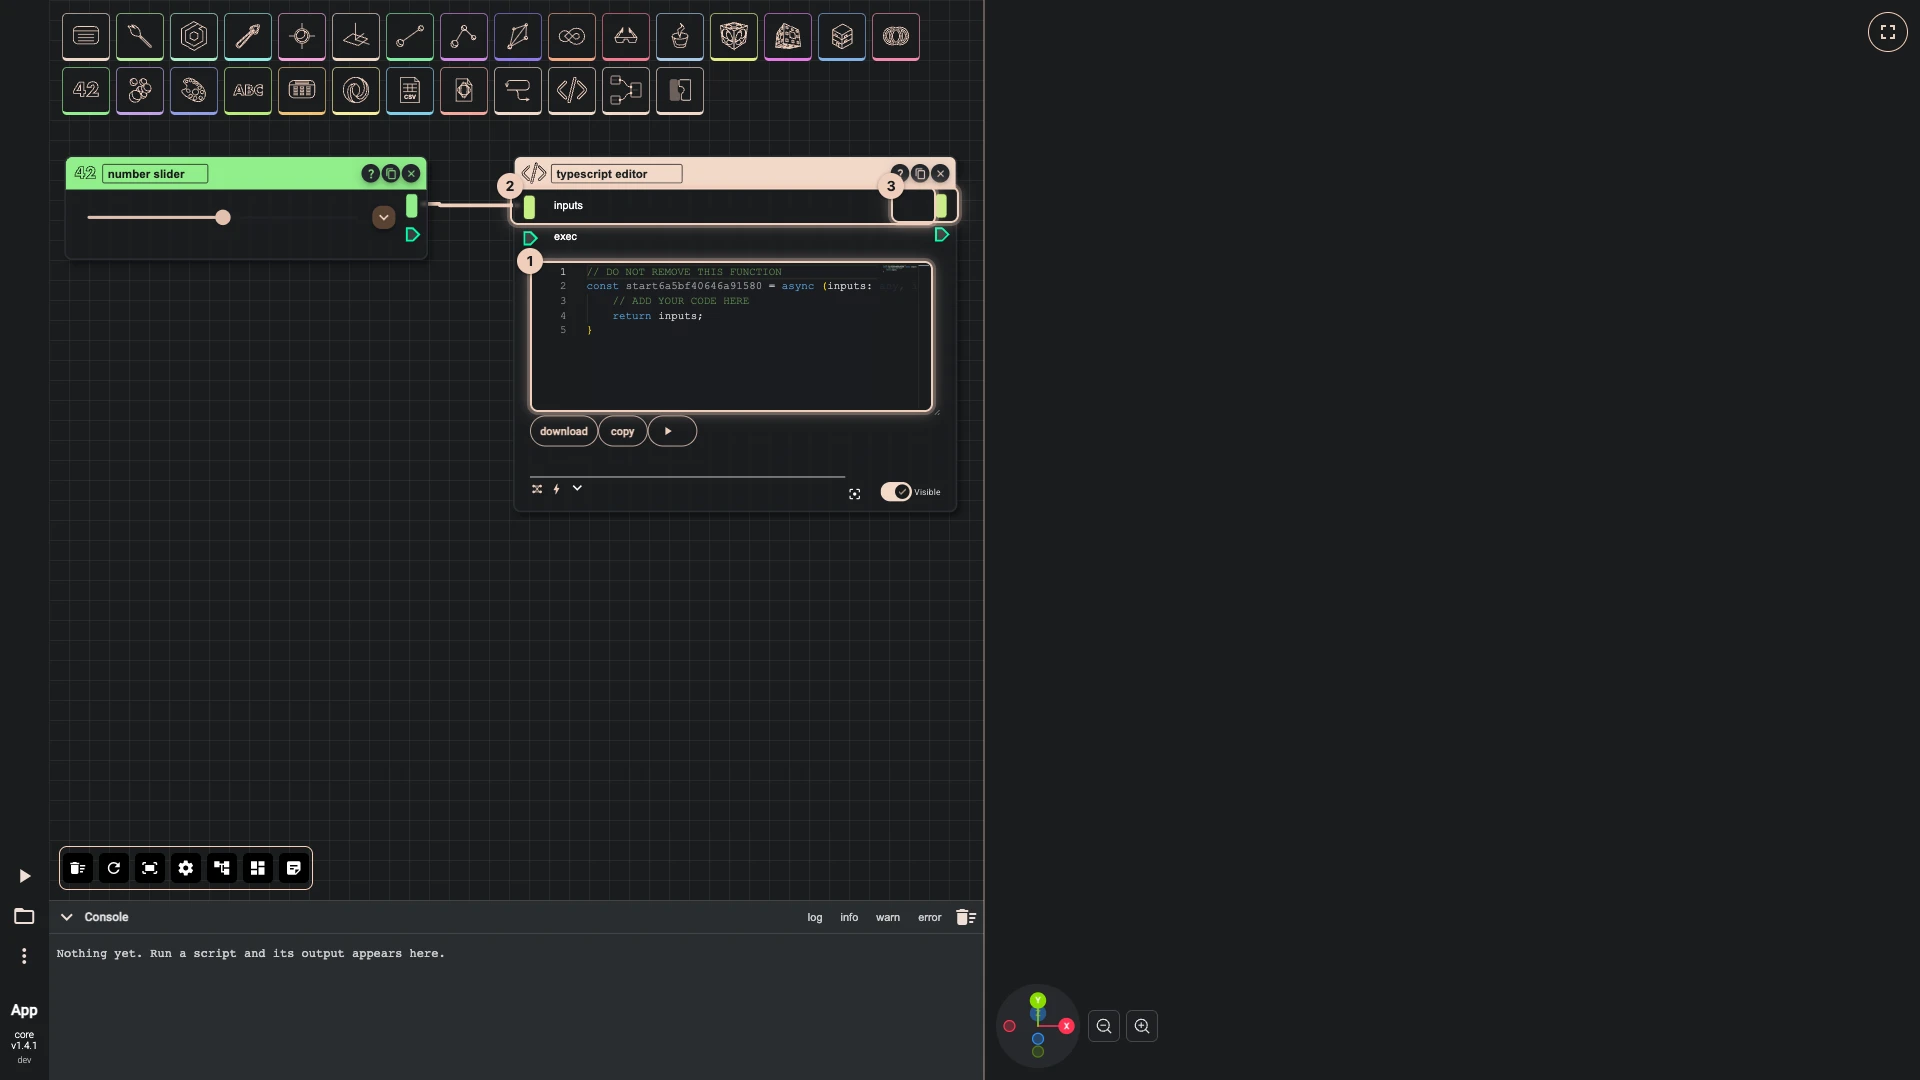Screen dimensions: 1920x1080
Task: Open the flowchart nodes category icon
Action: [626, 90]
